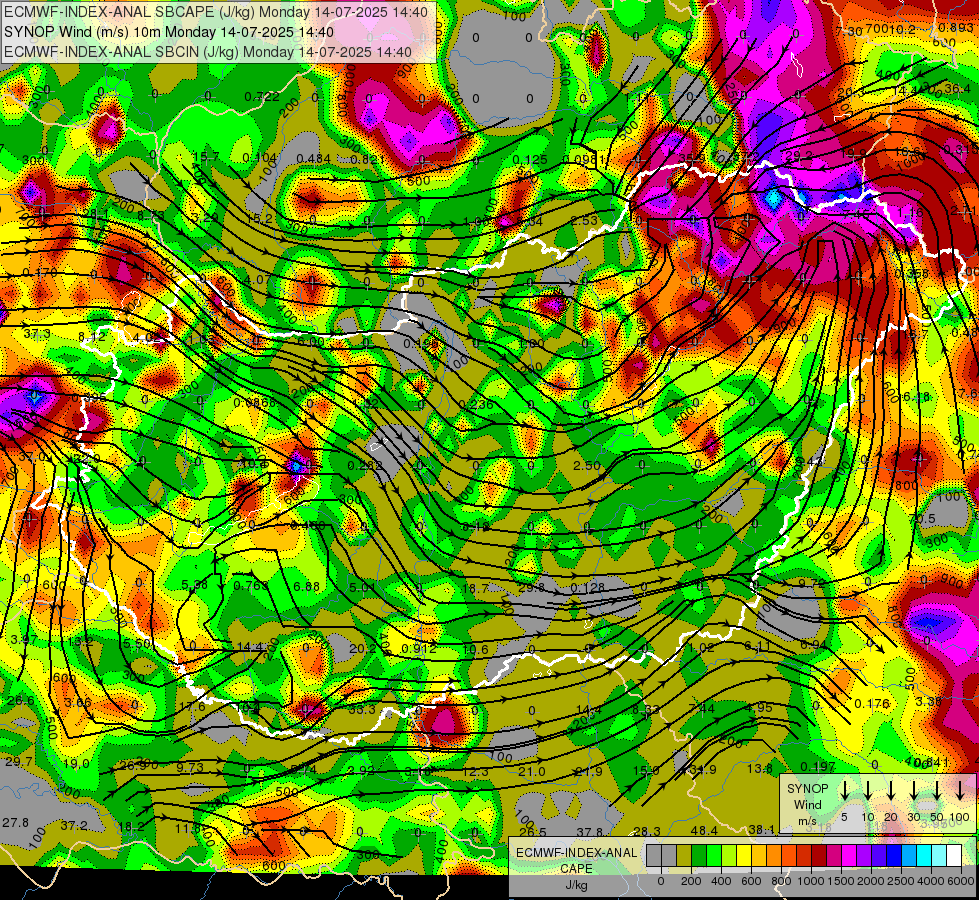The height and width of the screenshot is (900, 979).
Task: Click the 0.484 value on the map
Action: pos(313,159)
